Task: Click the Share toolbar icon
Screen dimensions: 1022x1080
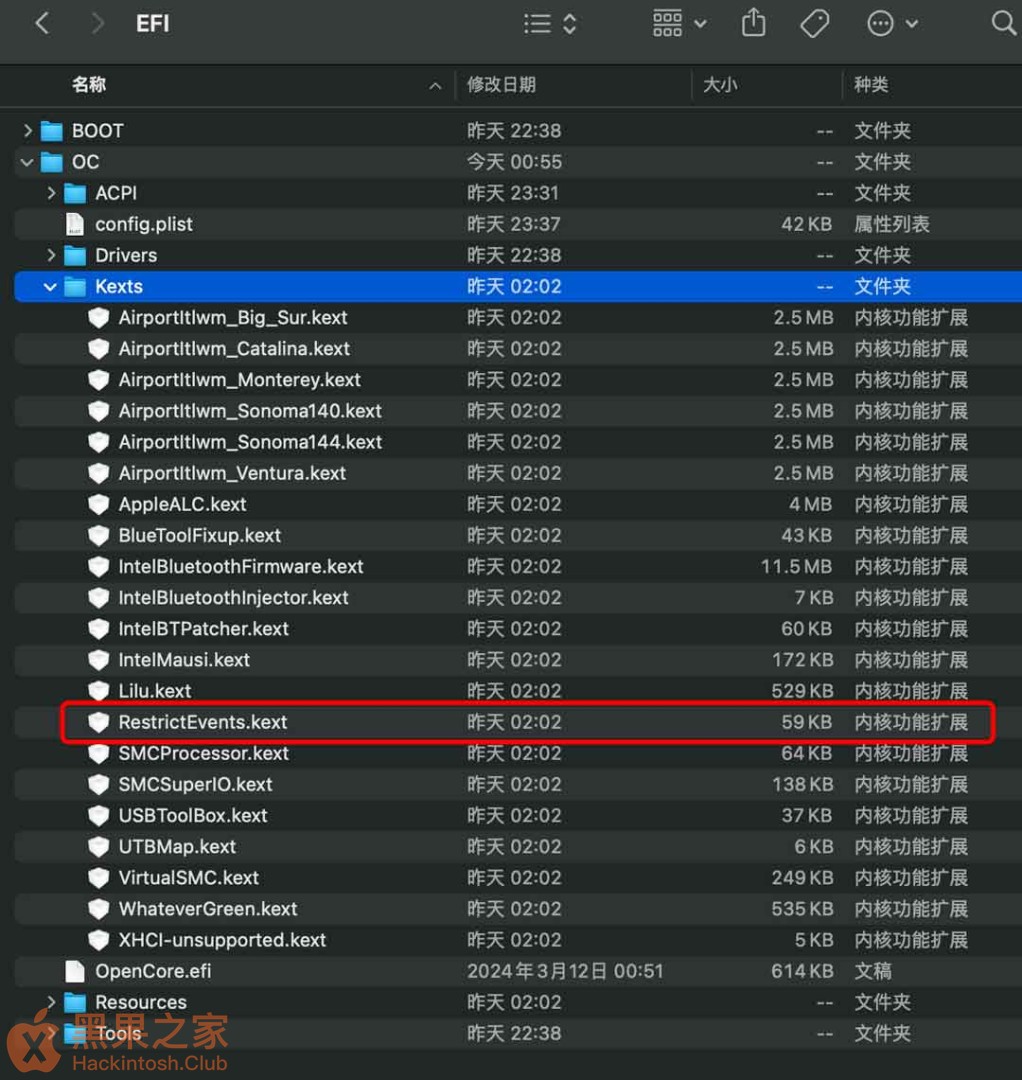Action: 753,22
